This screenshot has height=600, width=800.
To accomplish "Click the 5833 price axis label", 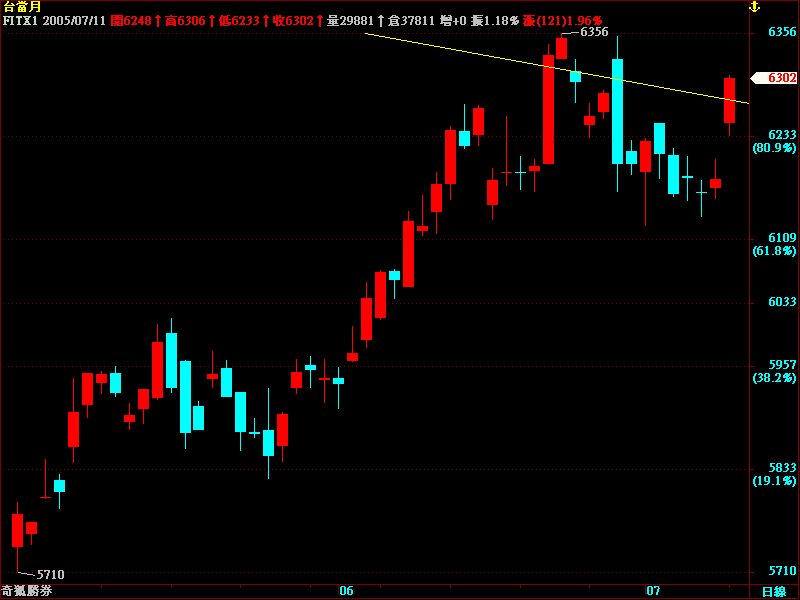I will [782, 468].
